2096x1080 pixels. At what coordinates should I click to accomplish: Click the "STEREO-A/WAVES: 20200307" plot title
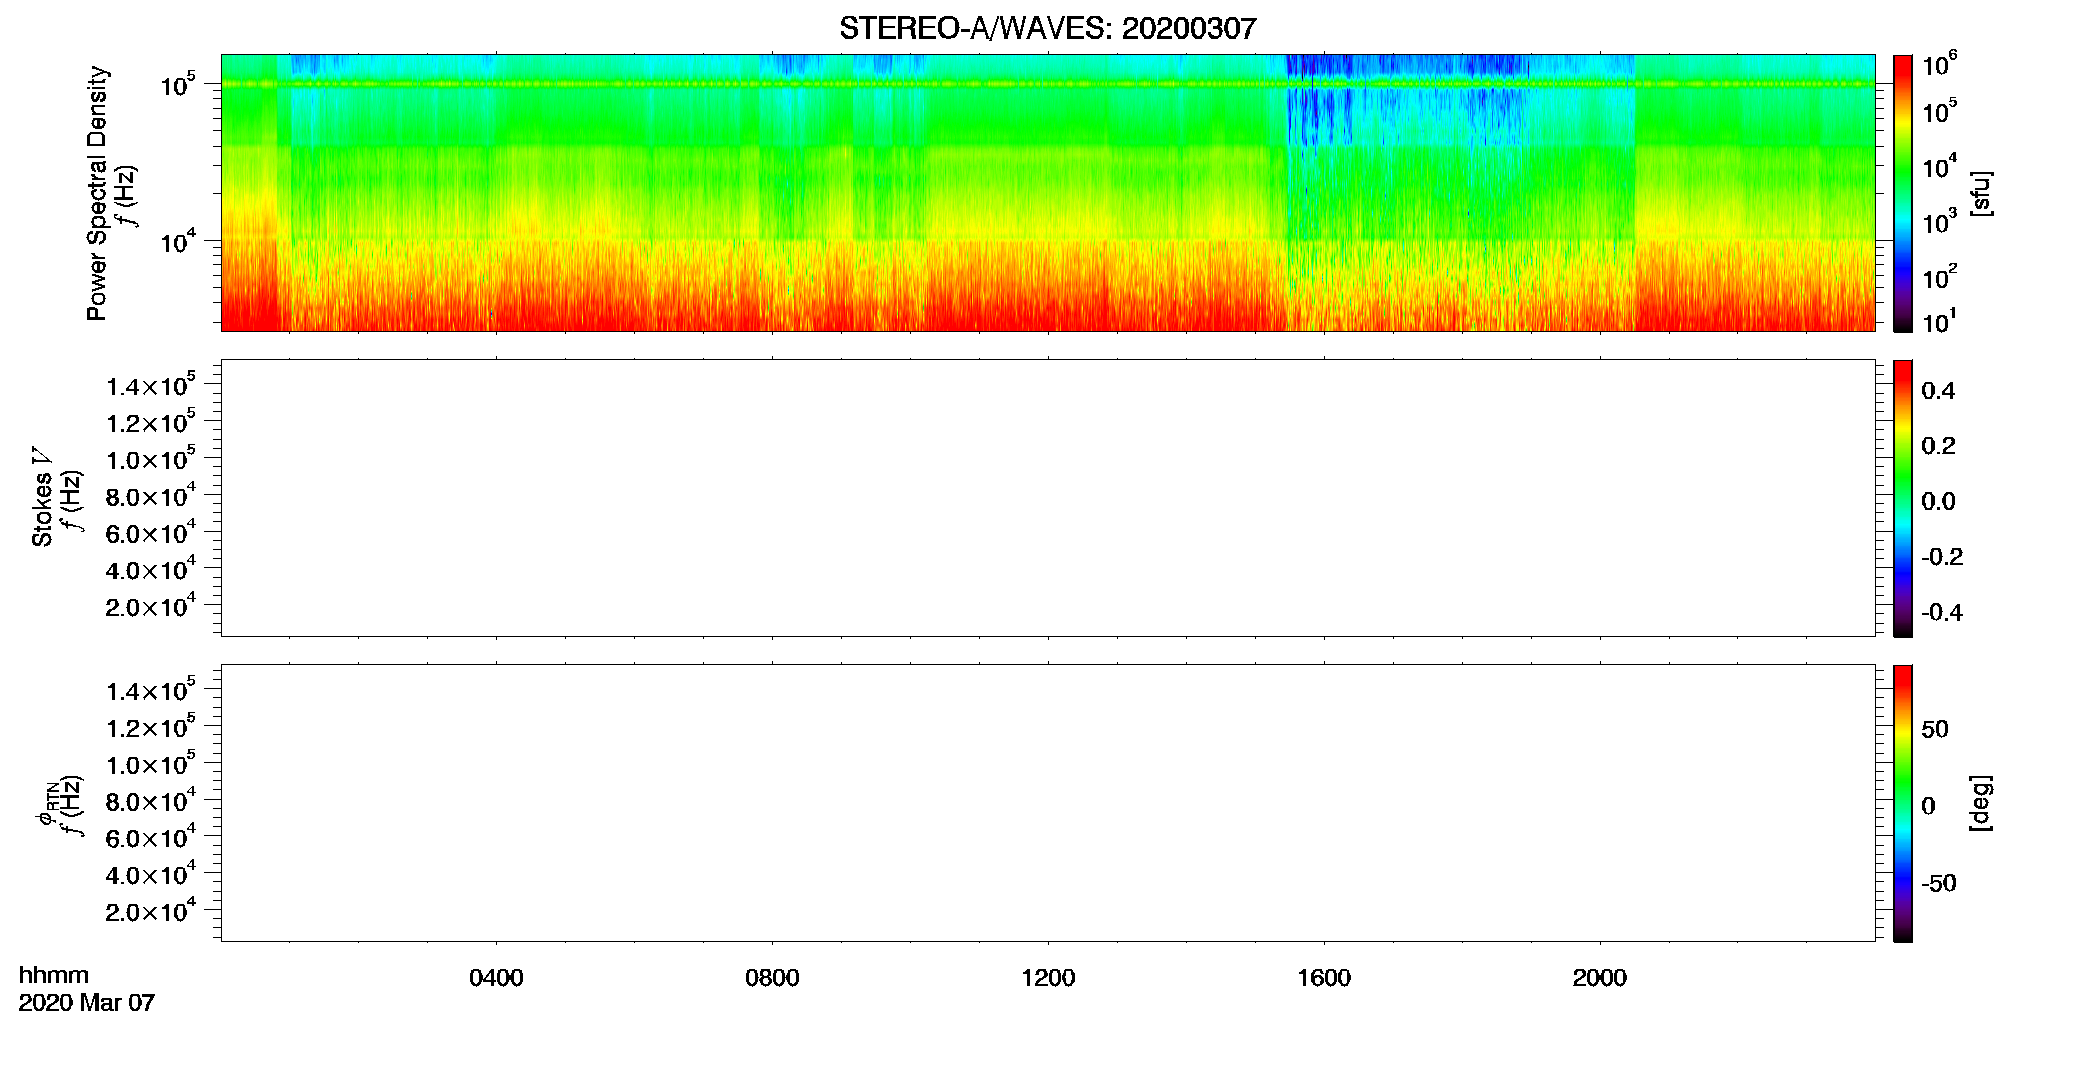coord(1047,28)
